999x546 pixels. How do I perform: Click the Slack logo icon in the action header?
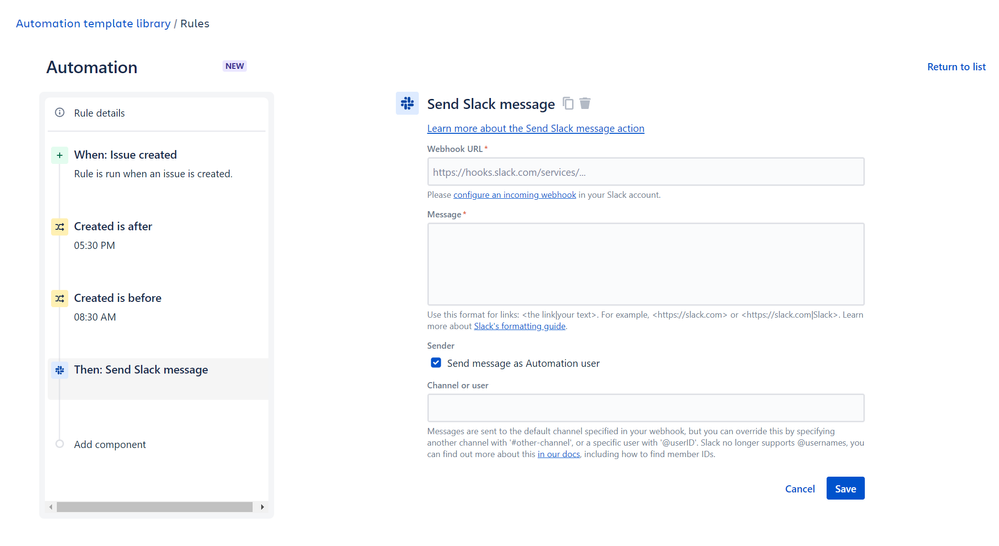[407, 103]
